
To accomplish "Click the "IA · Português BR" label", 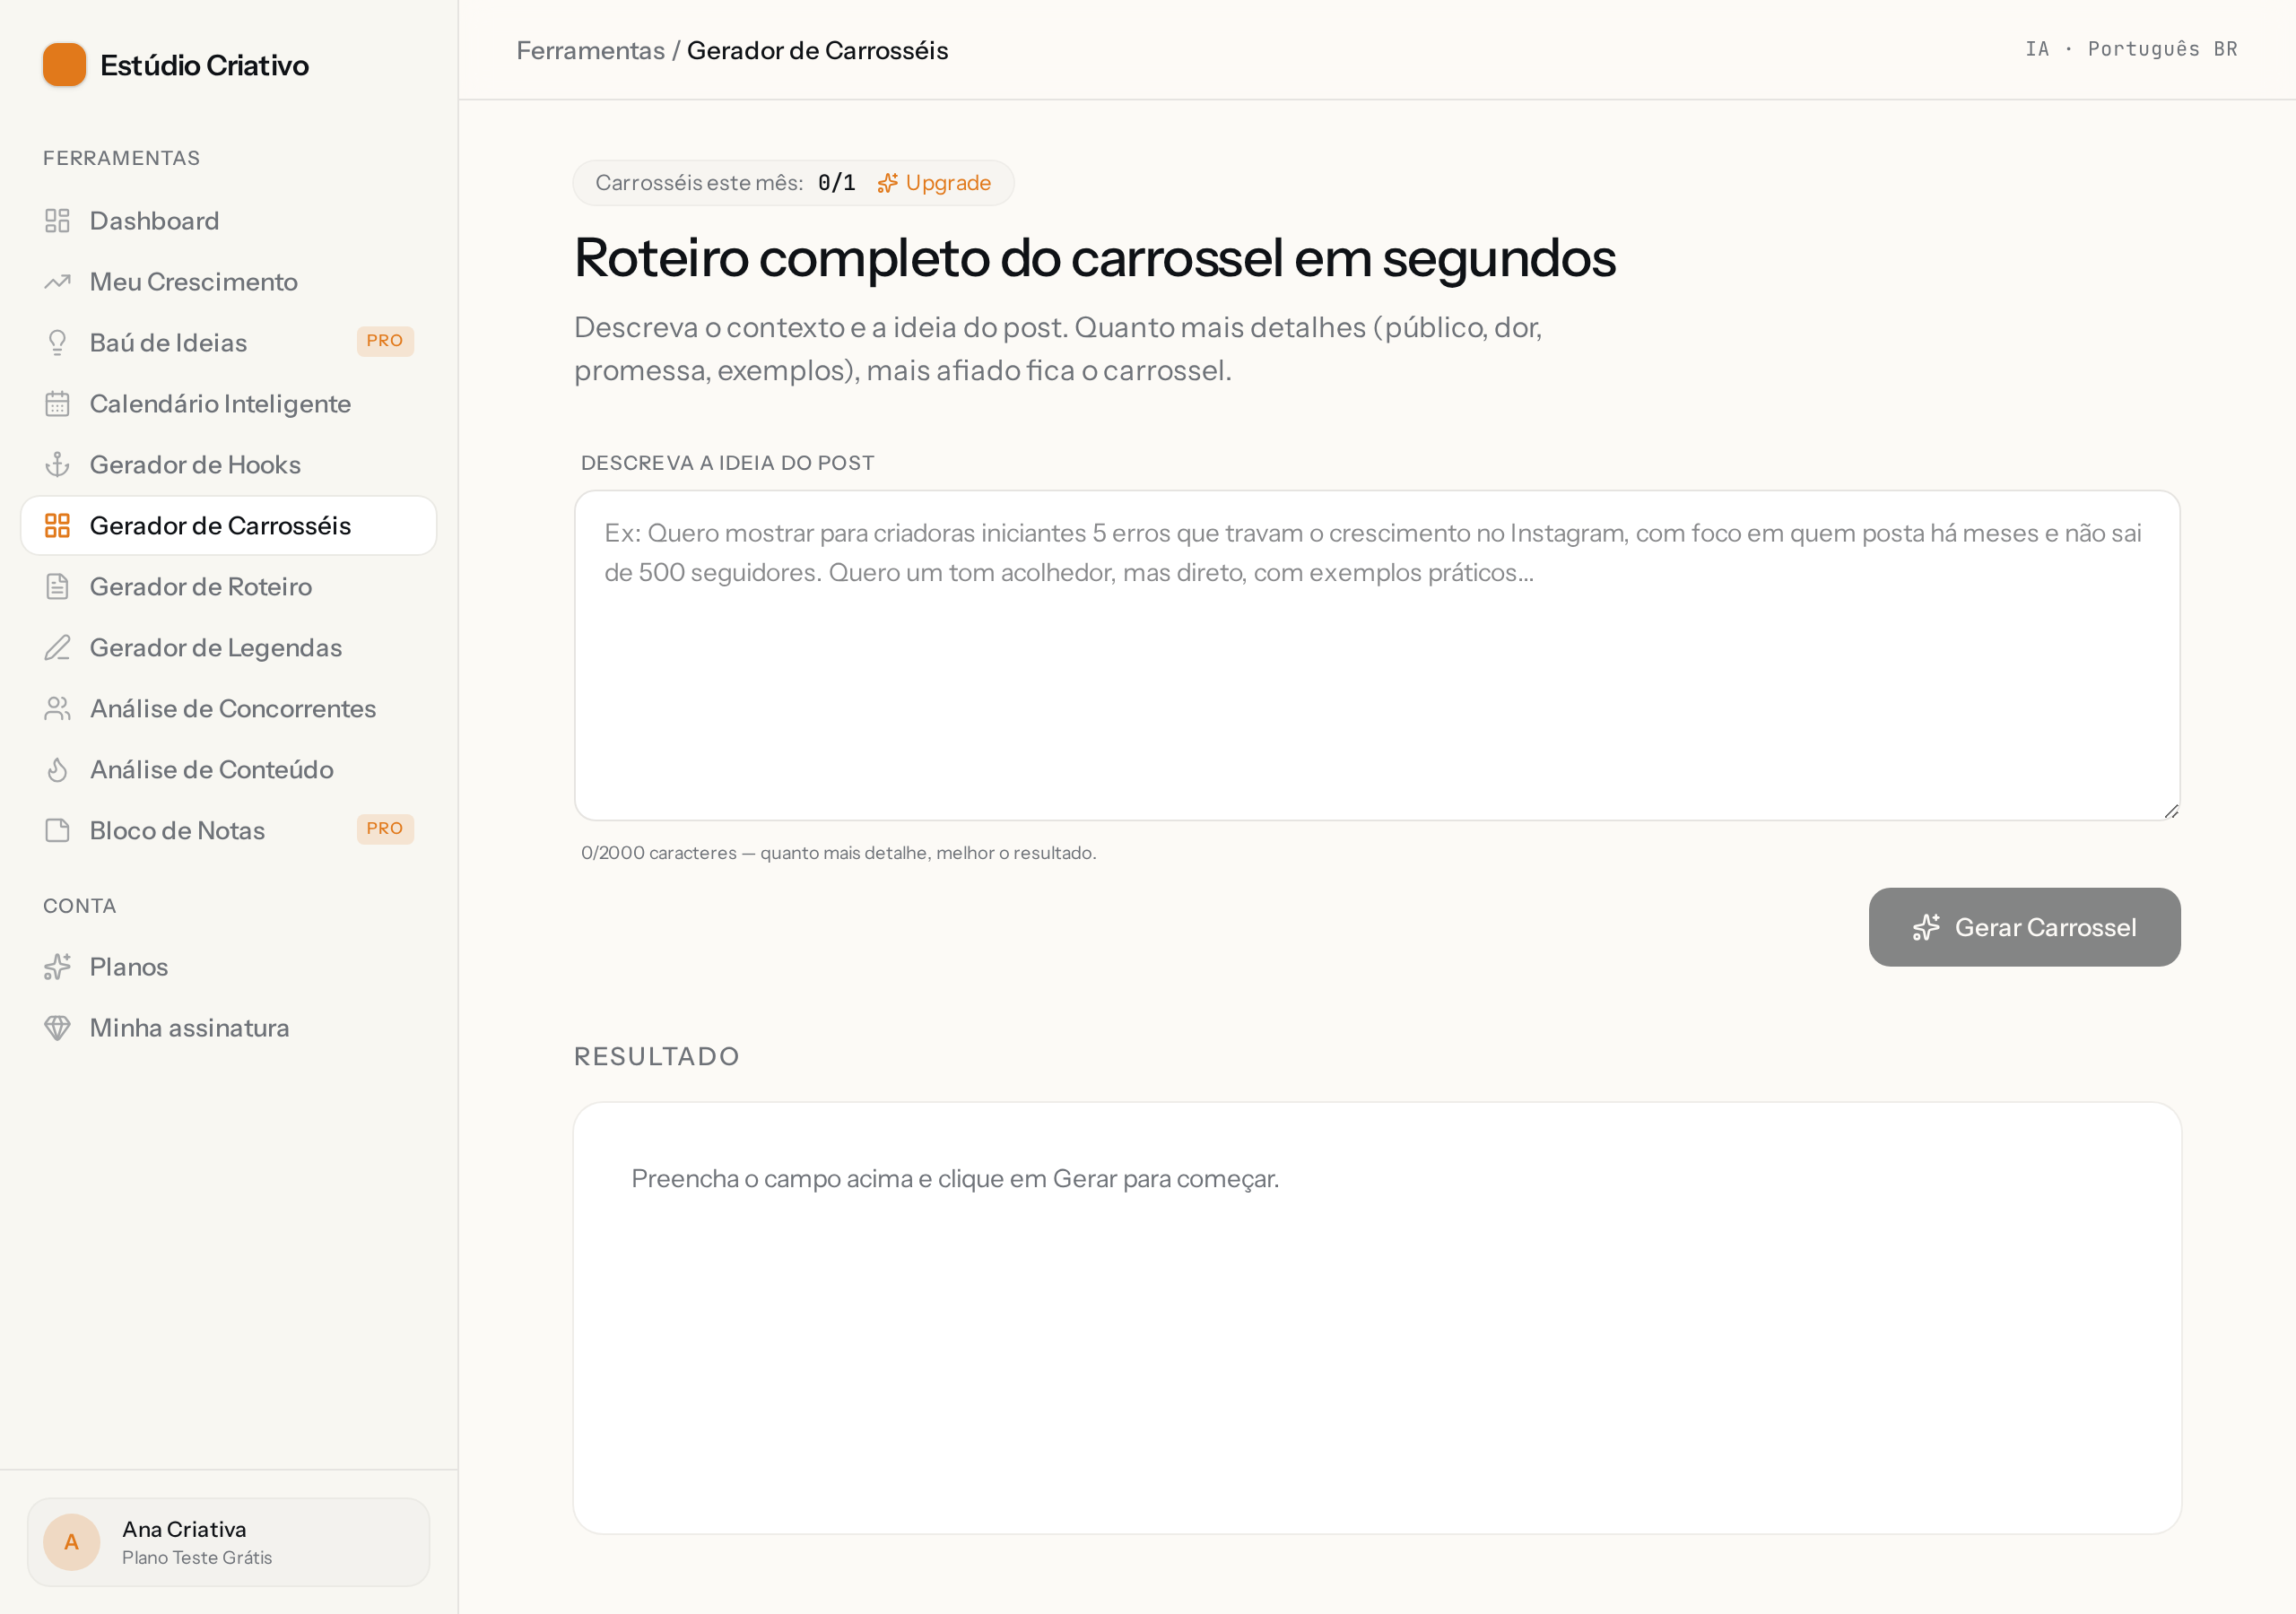I will (2131, 49).
